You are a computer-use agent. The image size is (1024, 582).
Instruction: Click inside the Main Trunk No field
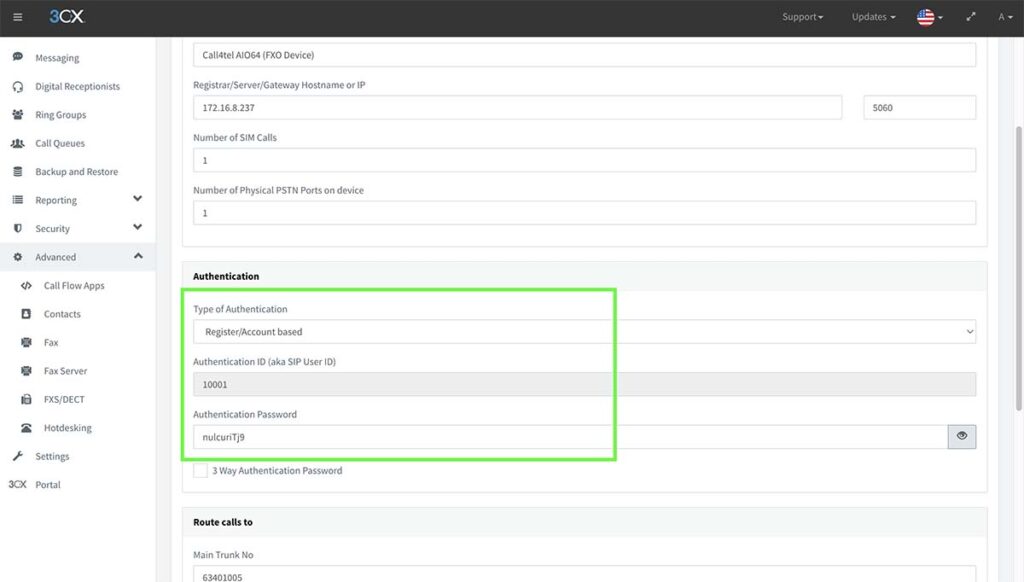[x=585, y=577]
